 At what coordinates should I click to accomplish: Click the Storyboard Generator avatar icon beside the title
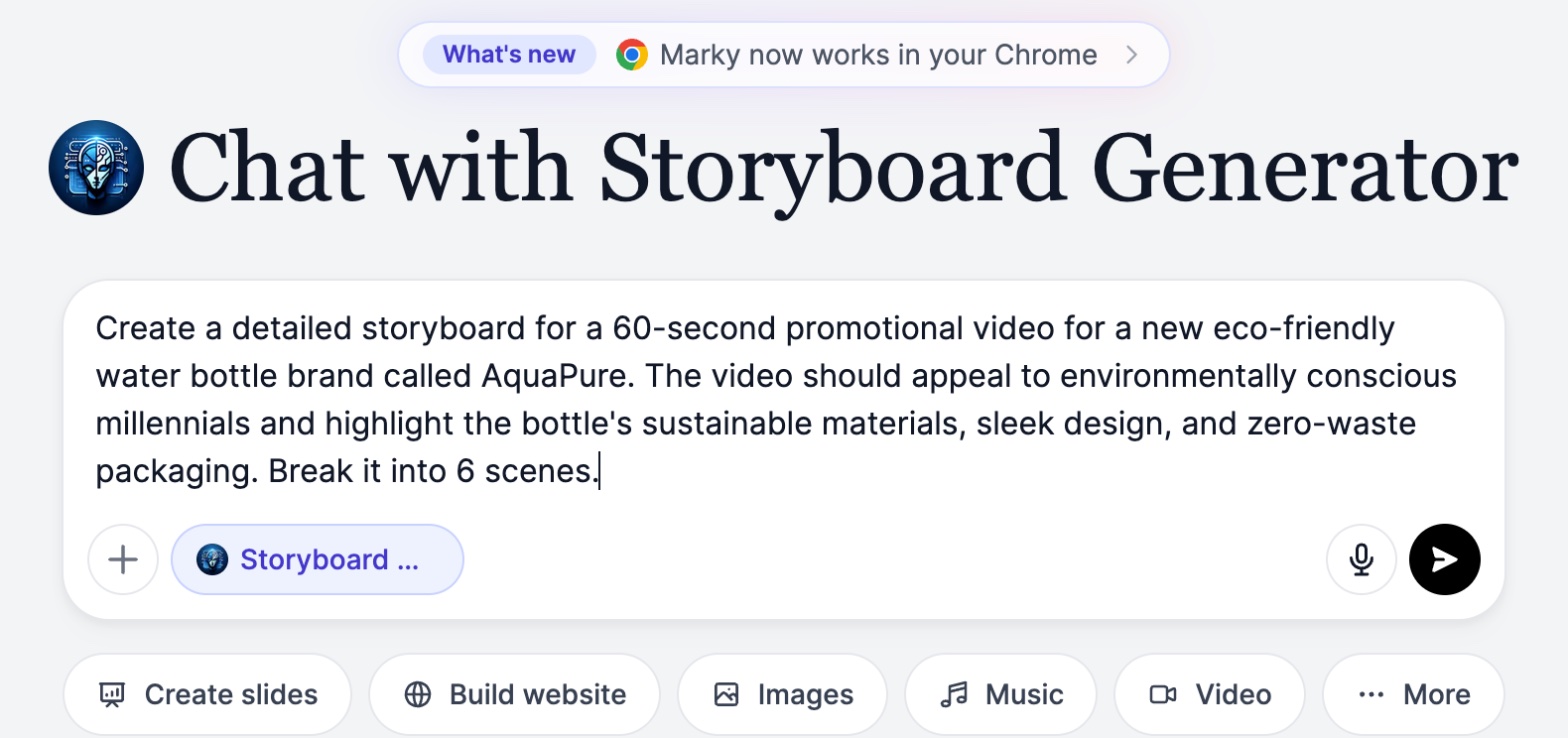pyautogui.click(x=96, y=167)
